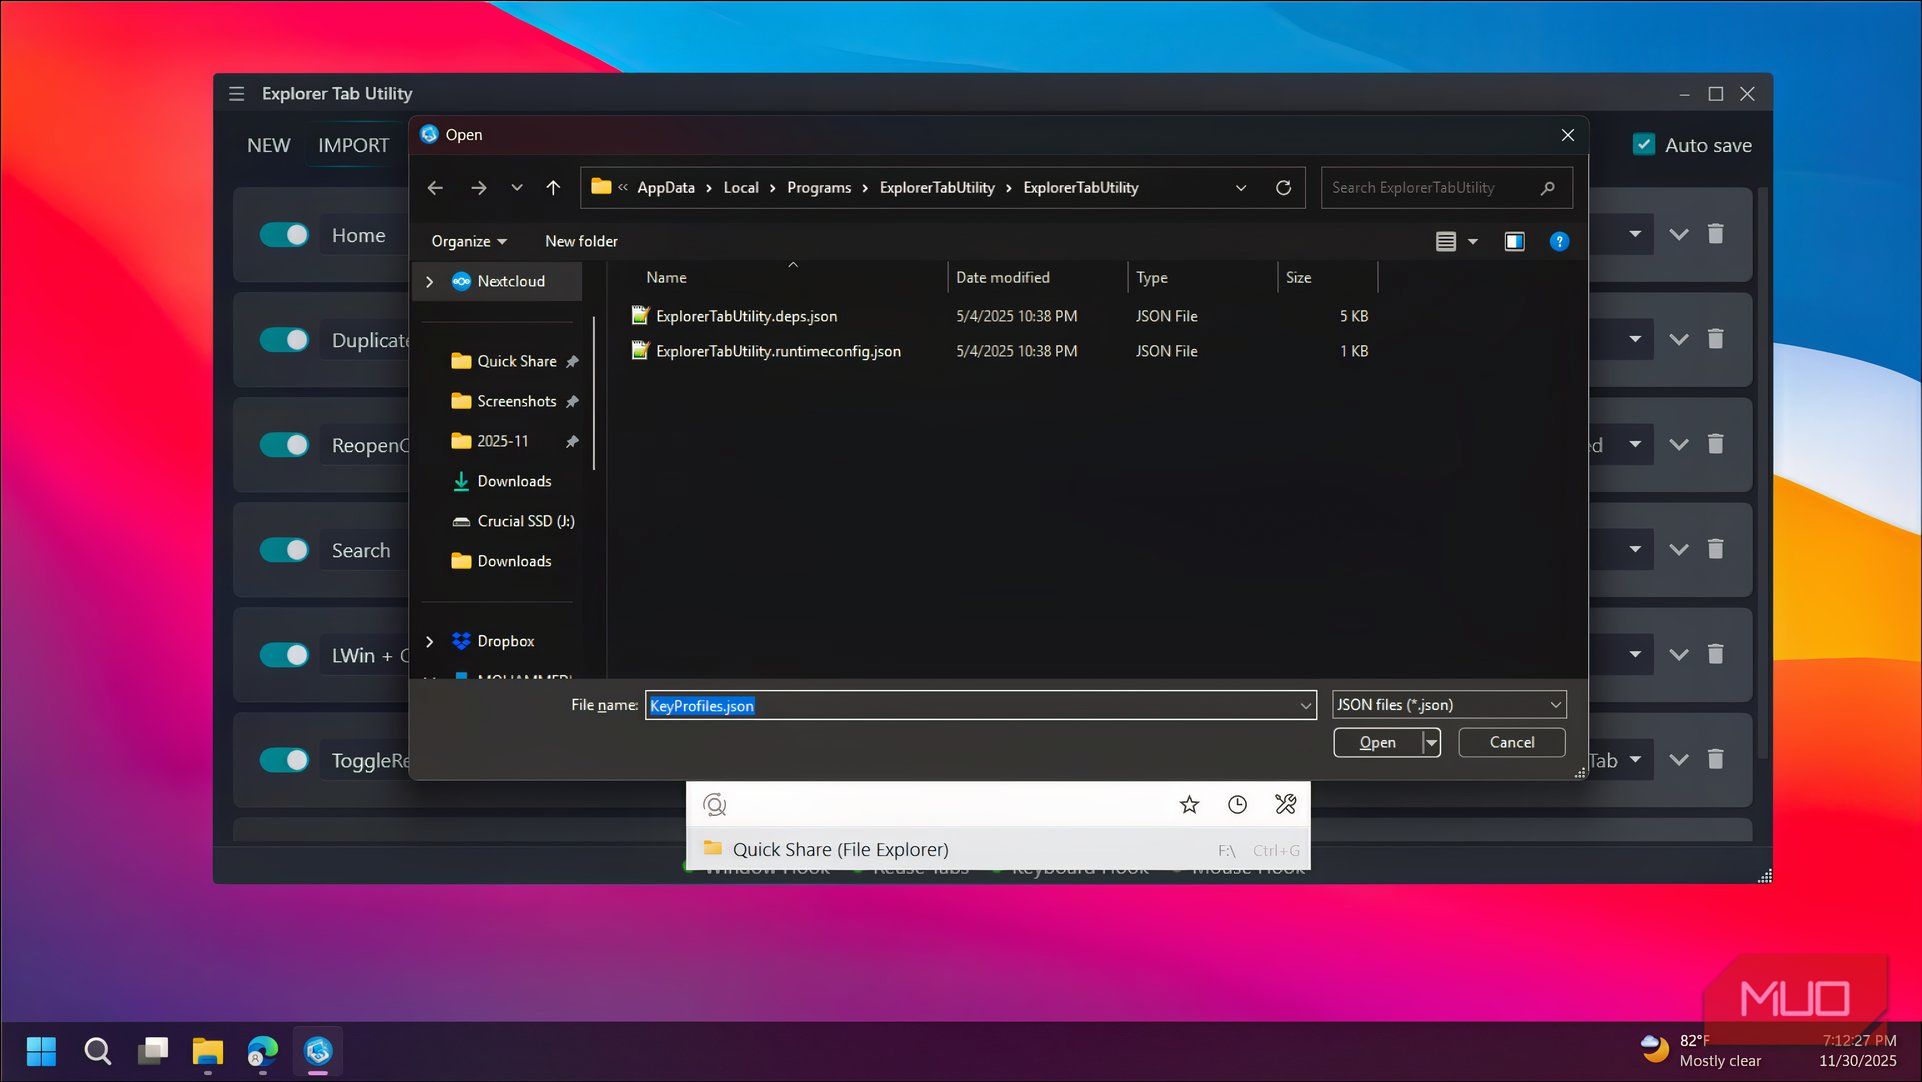
Task: Expand the Dropbox tree node
Action: point(430,642)
